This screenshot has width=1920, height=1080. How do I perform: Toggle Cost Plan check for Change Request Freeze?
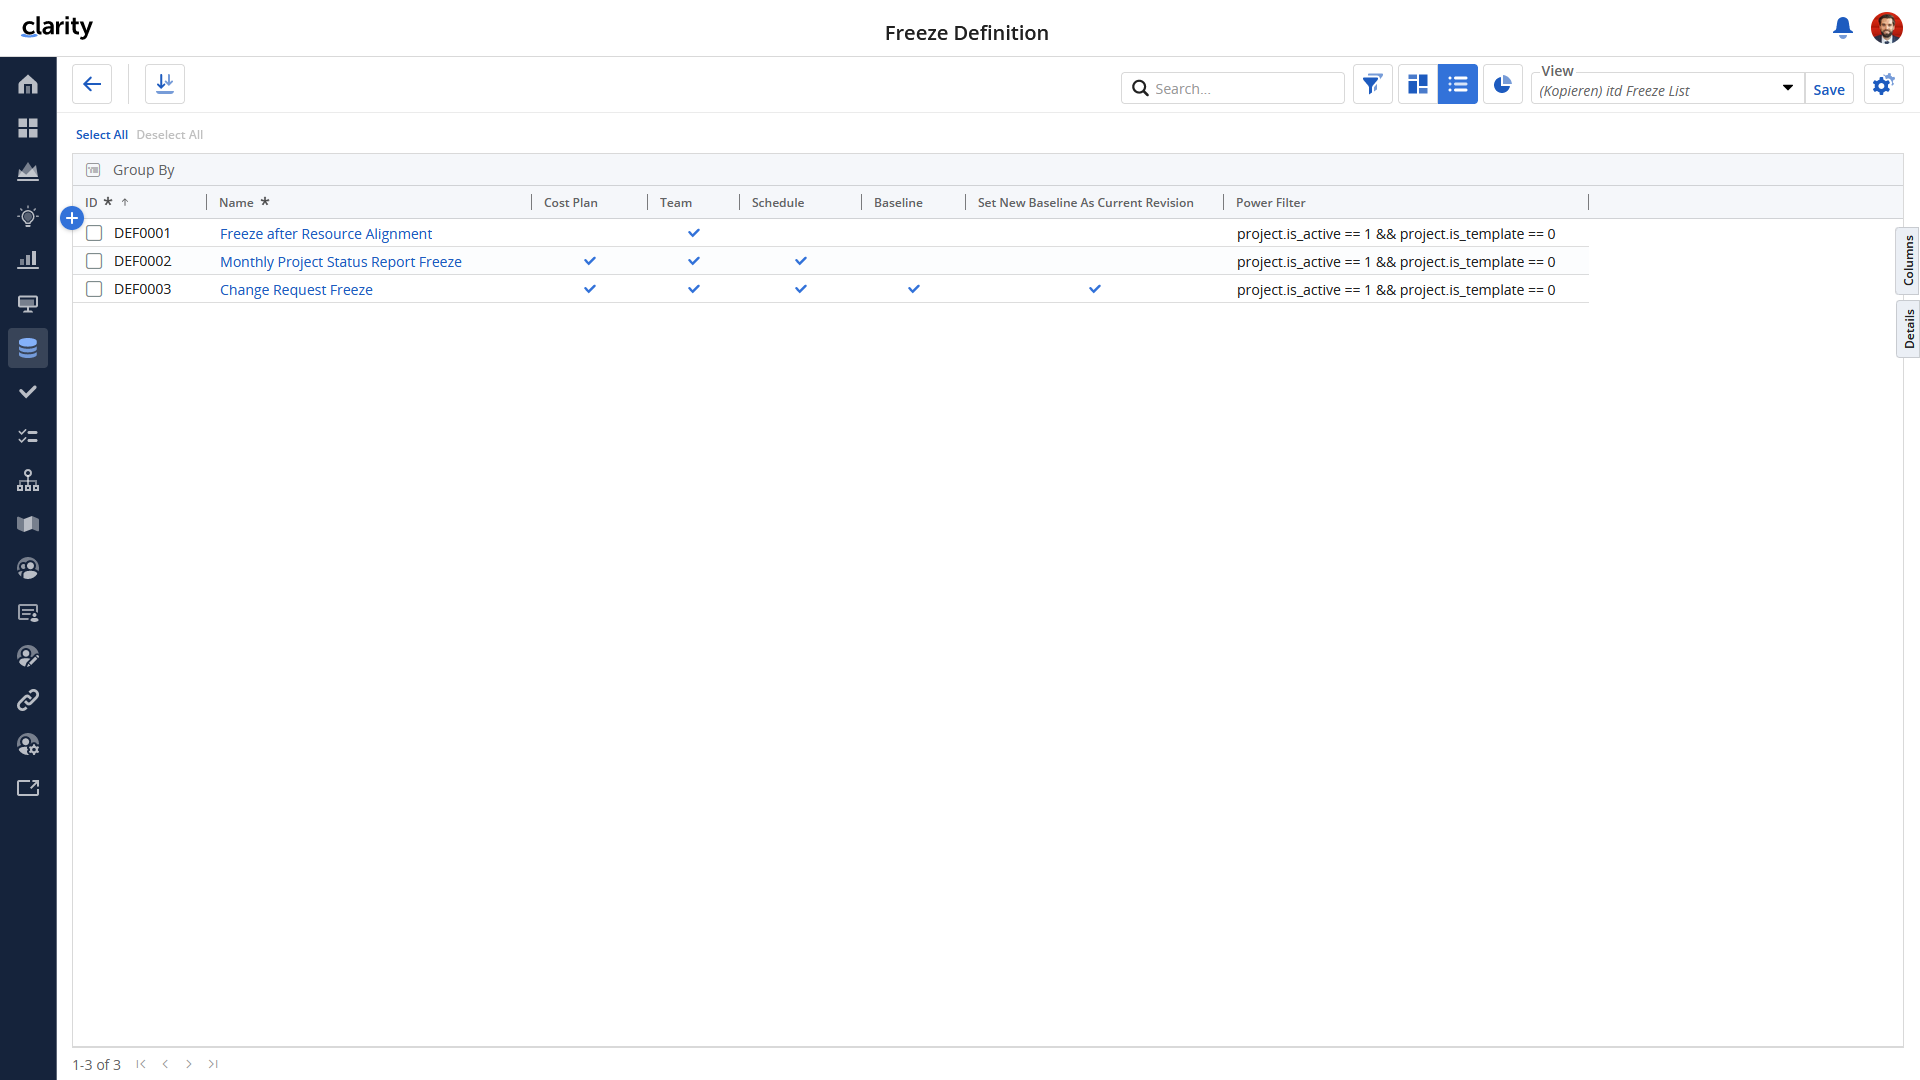pos(590,289)
